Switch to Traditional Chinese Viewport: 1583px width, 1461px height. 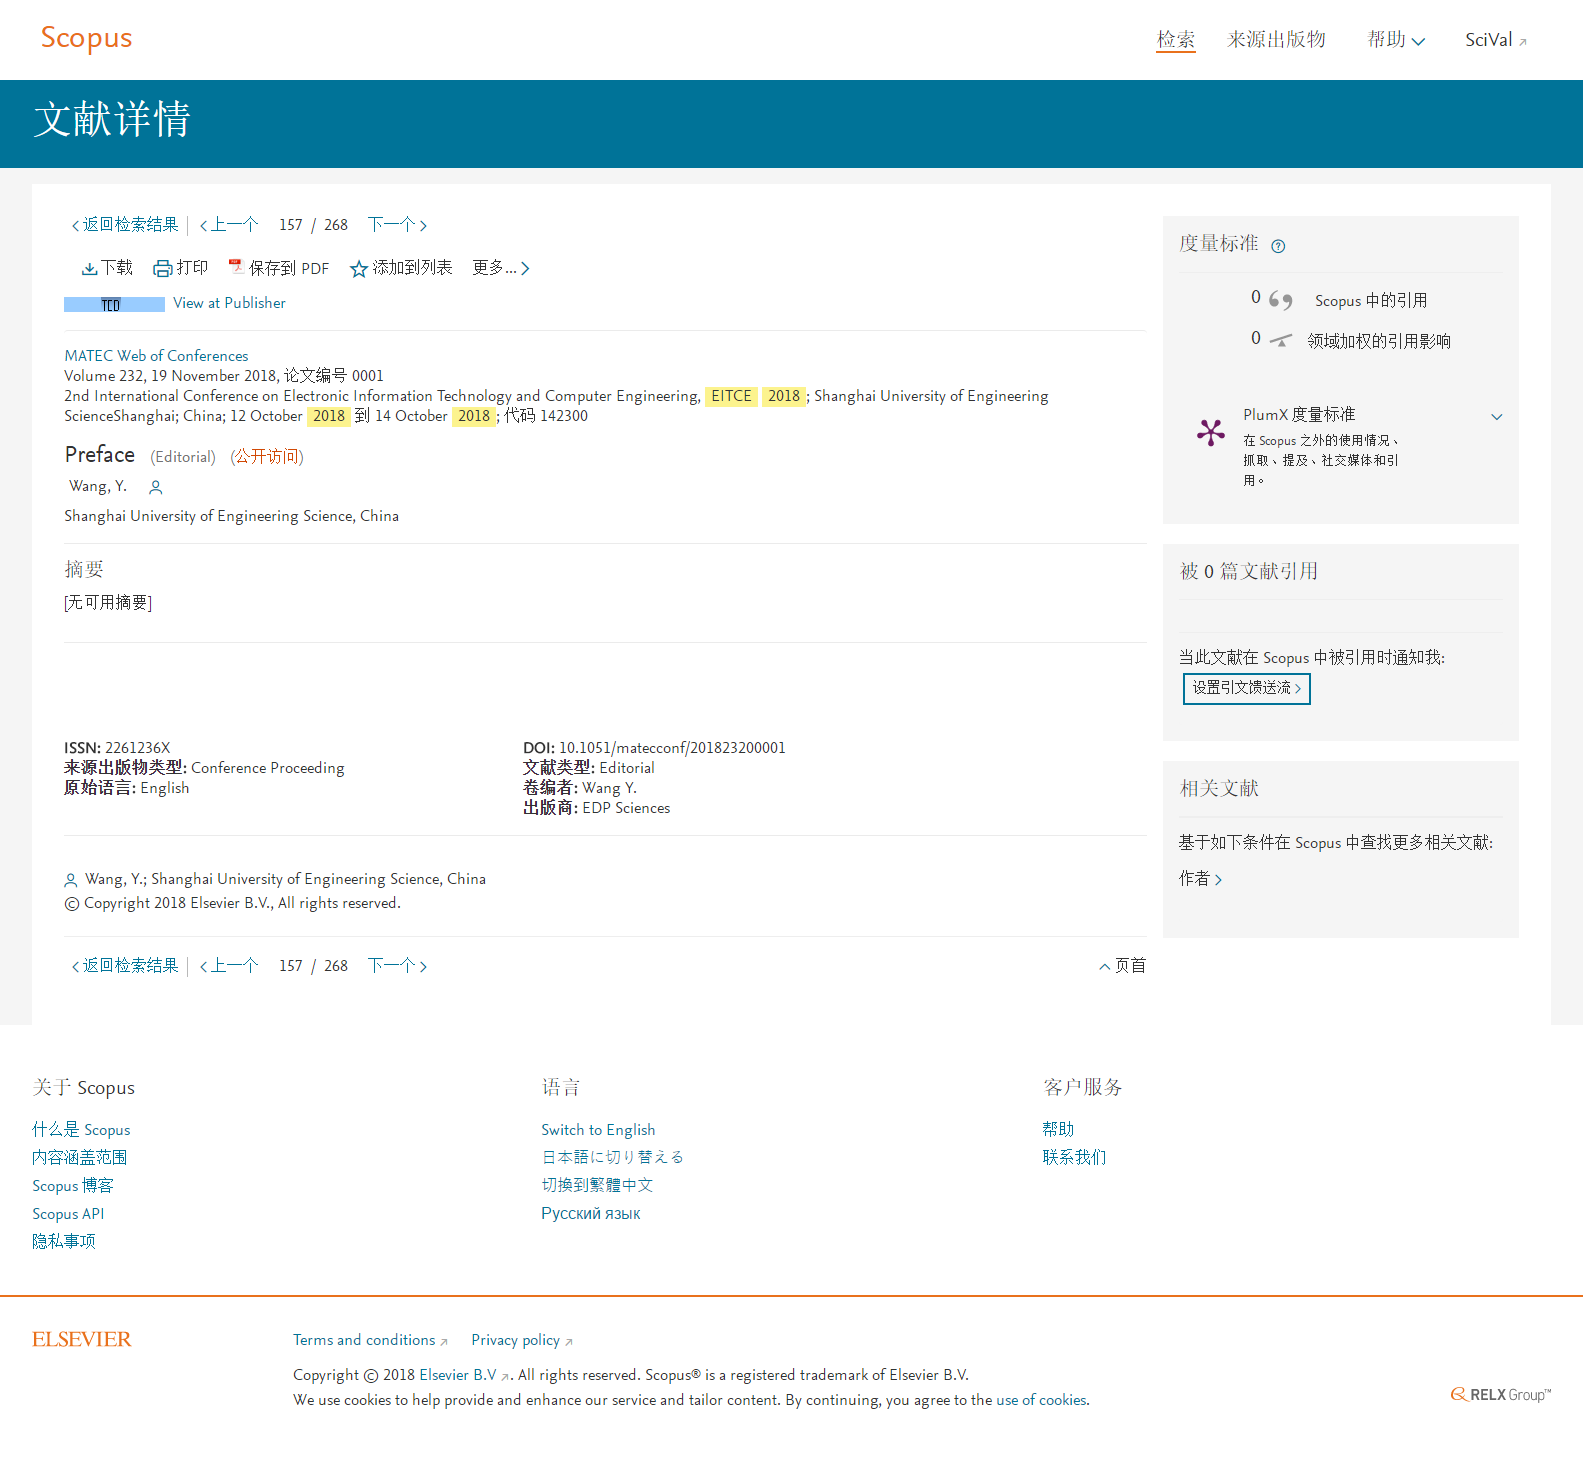point(597,1186)
